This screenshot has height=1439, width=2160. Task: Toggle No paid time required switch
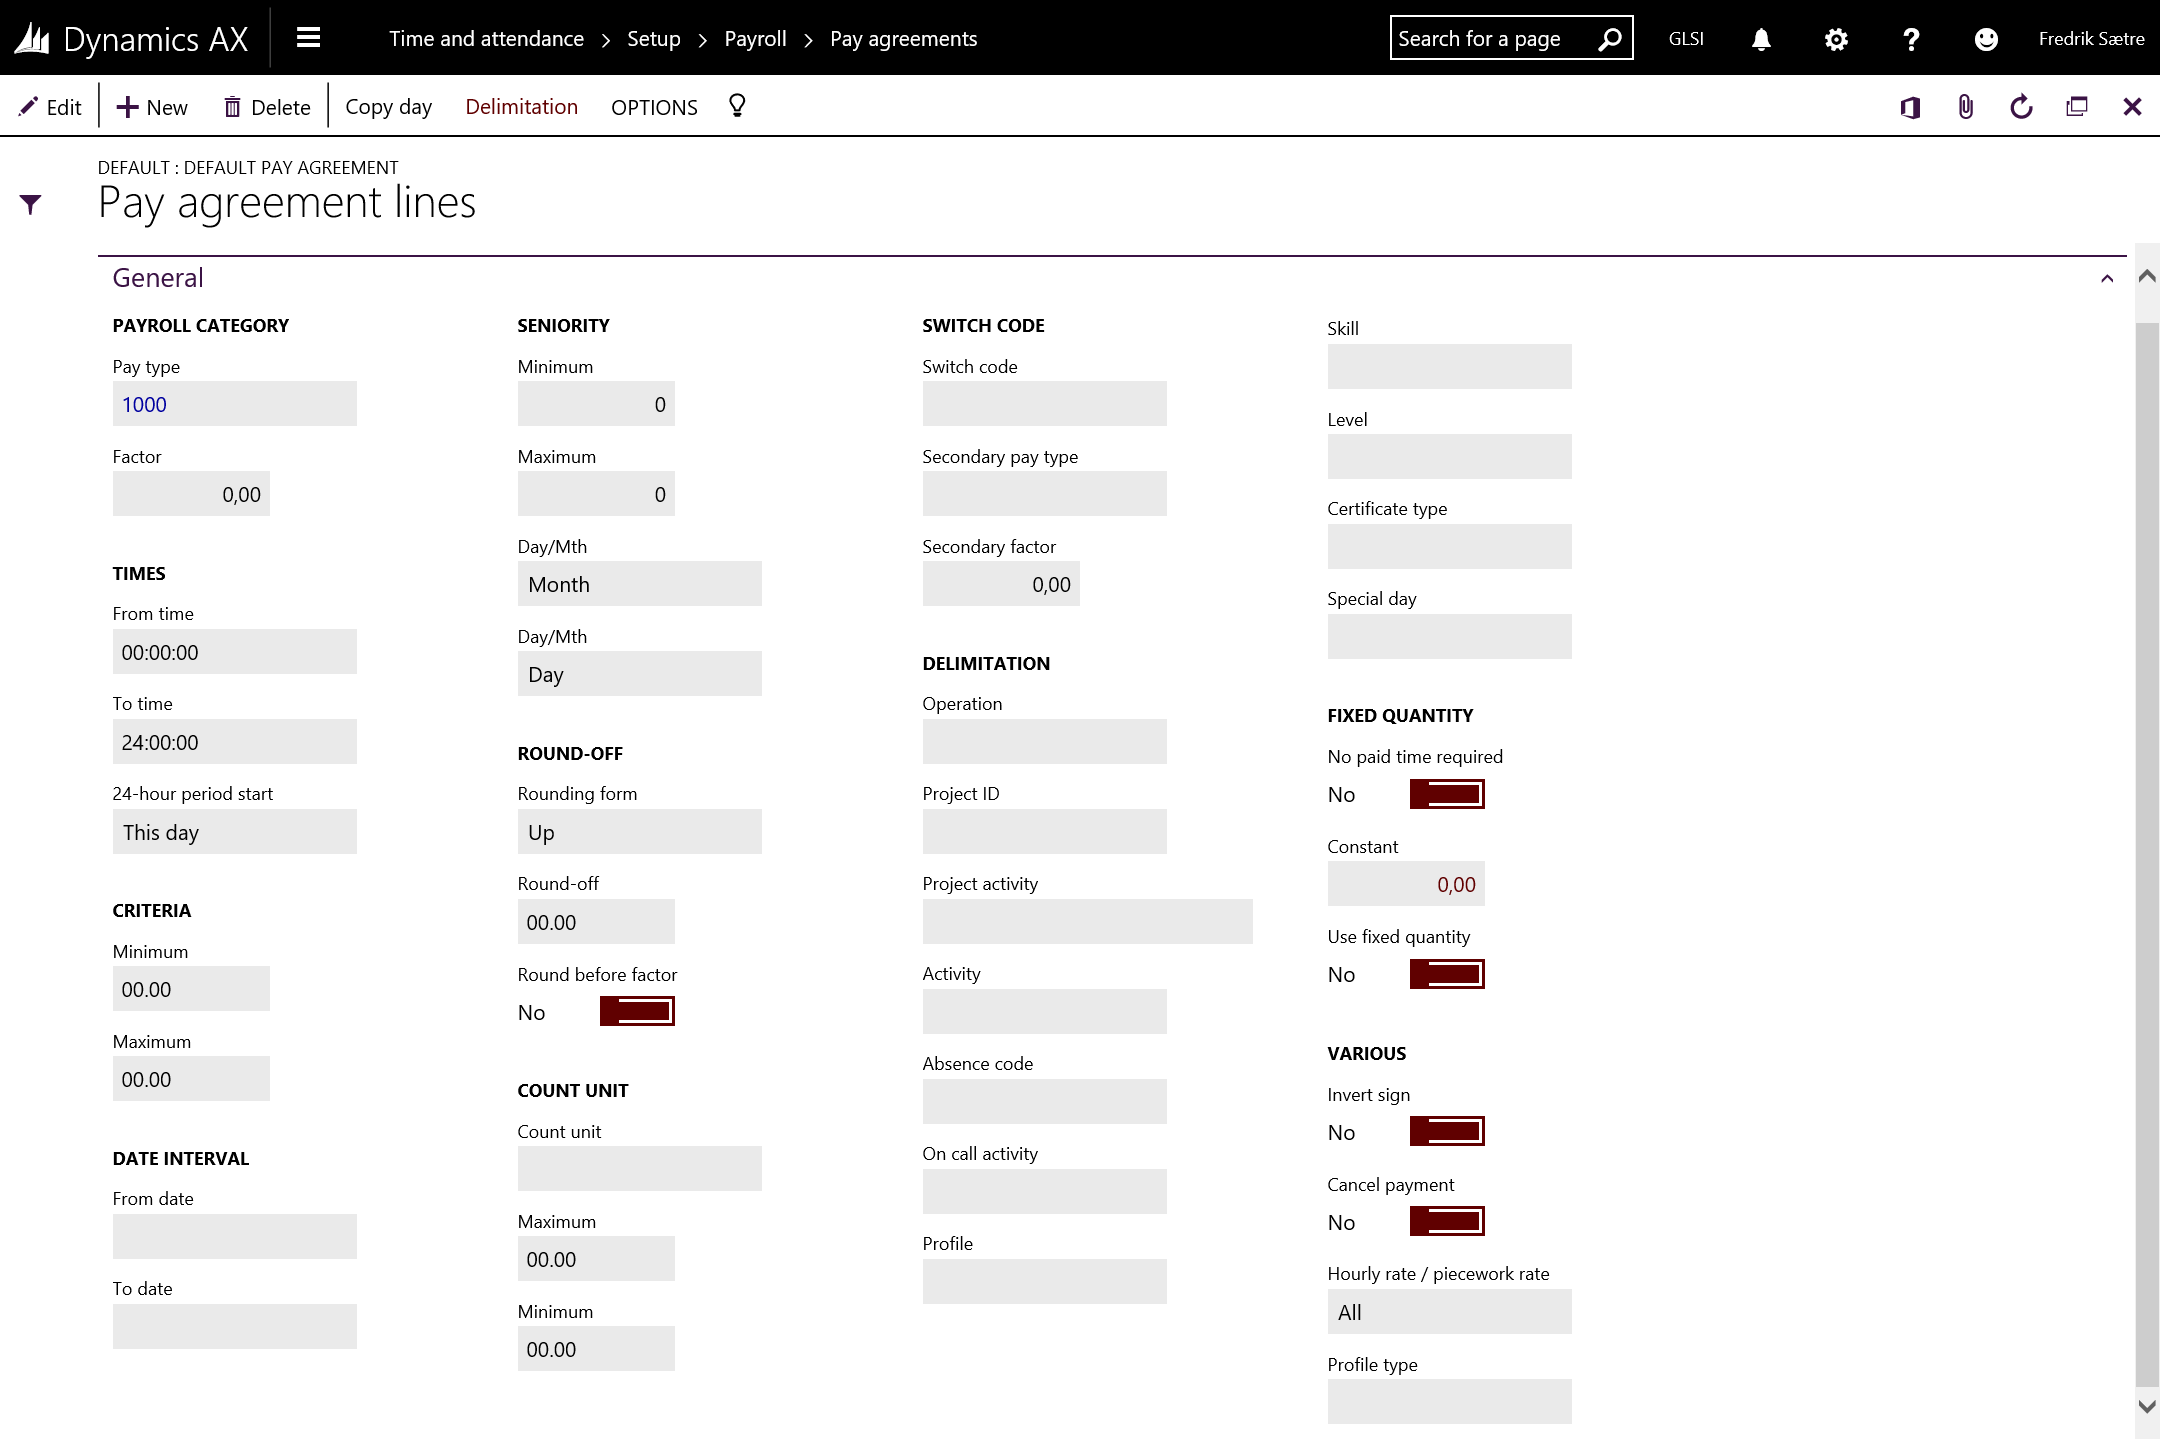pos(1447,794)
